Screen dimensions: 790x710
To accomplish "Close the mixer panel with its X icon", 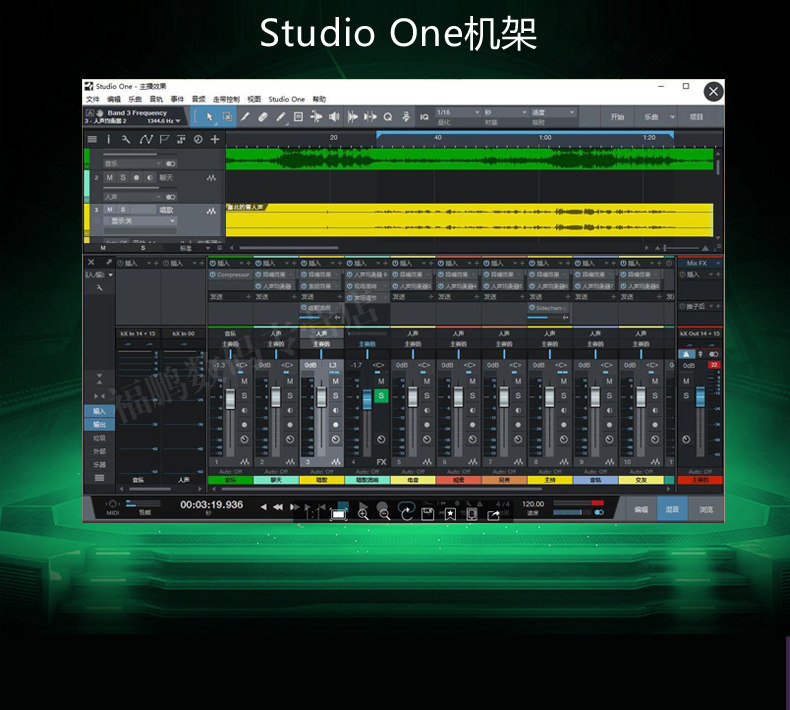I will (91, 262).
